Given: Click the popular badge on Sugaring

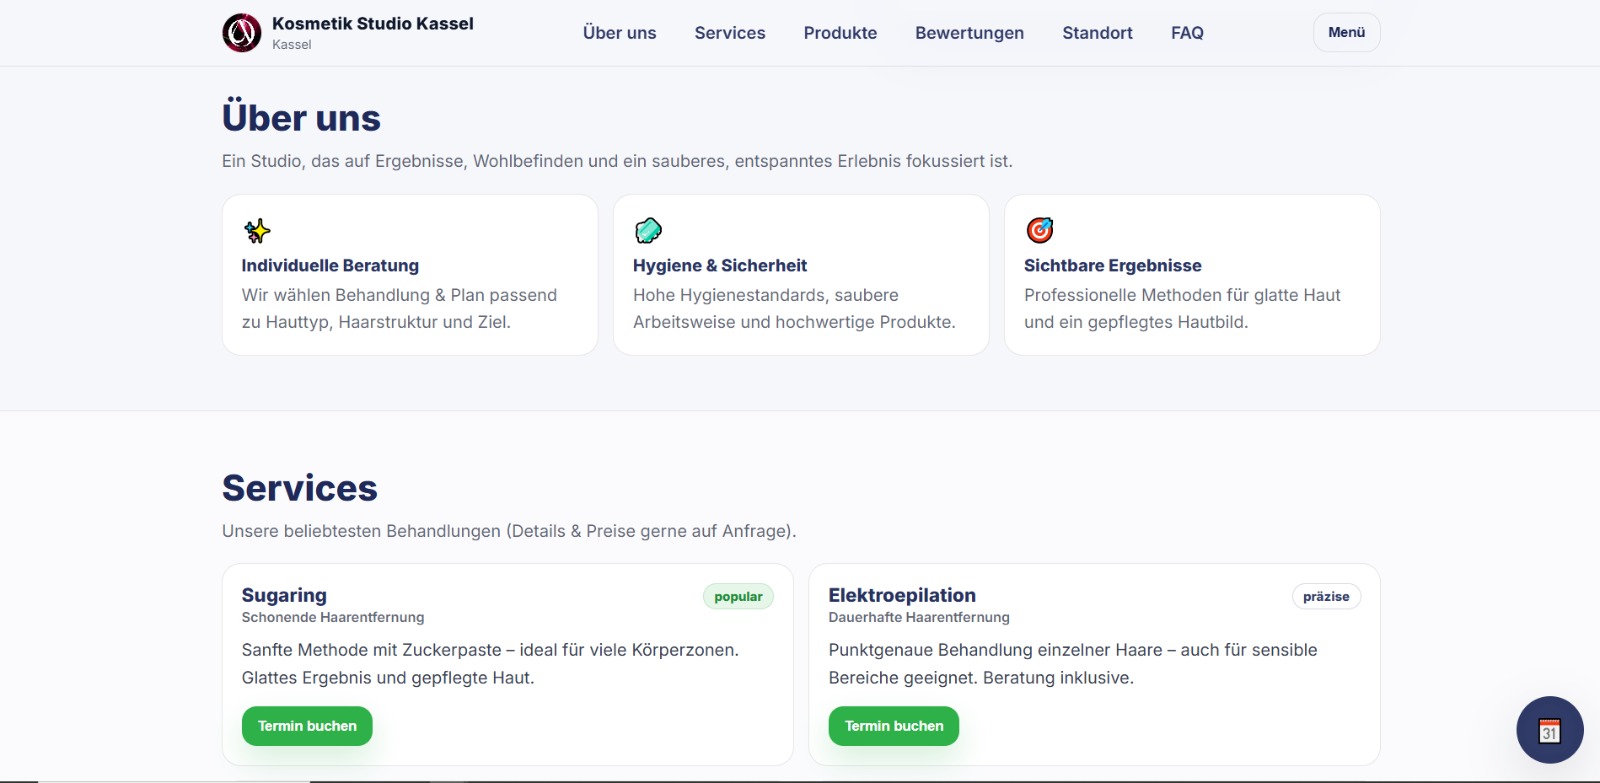Looking at the screenshot, I should tap(738, 597).
